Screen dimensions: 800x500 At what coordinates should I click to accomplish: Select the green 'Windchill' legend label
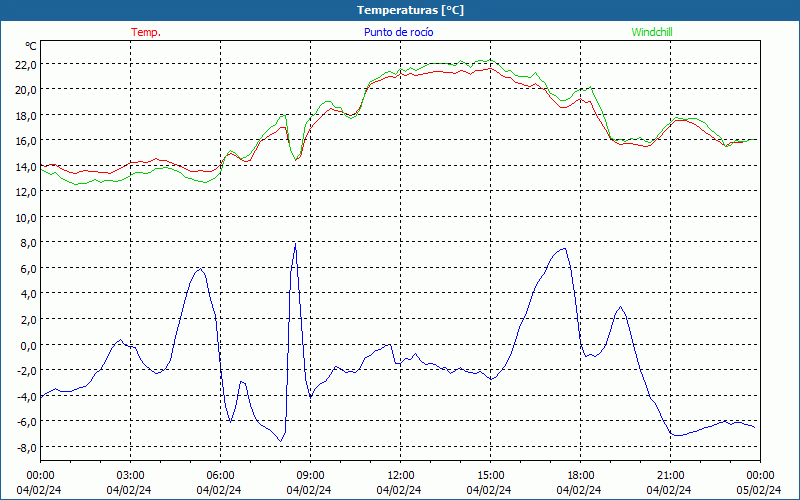point(652,32)
